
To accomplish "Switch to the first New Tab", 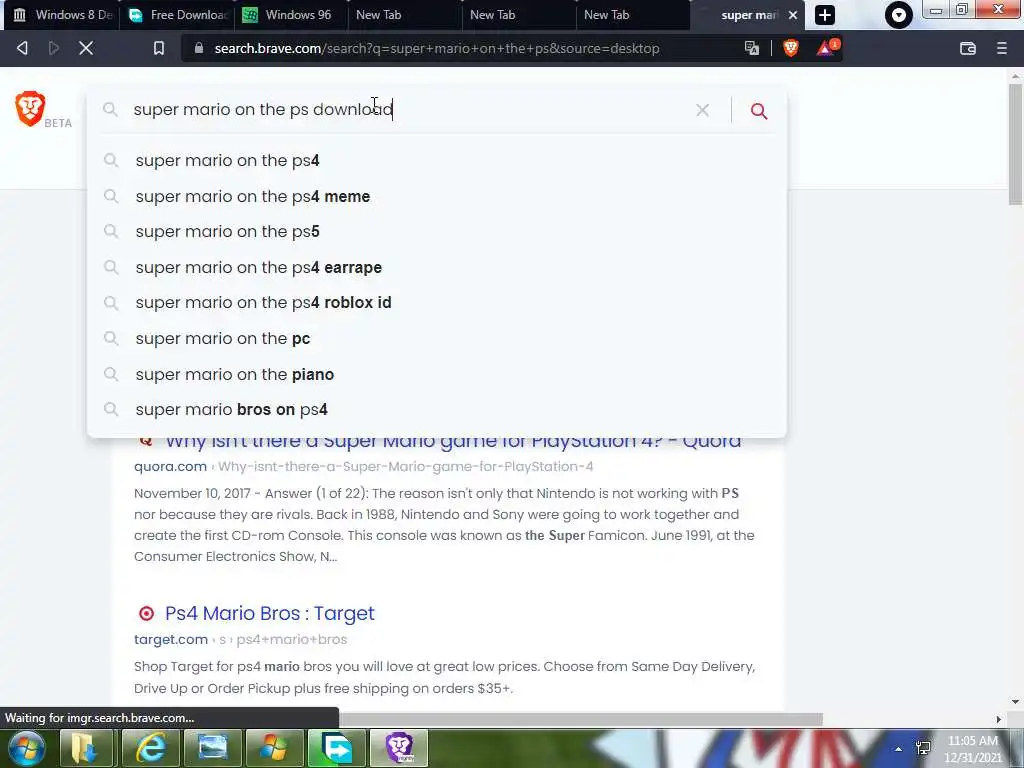I will [x=406, y=15].
